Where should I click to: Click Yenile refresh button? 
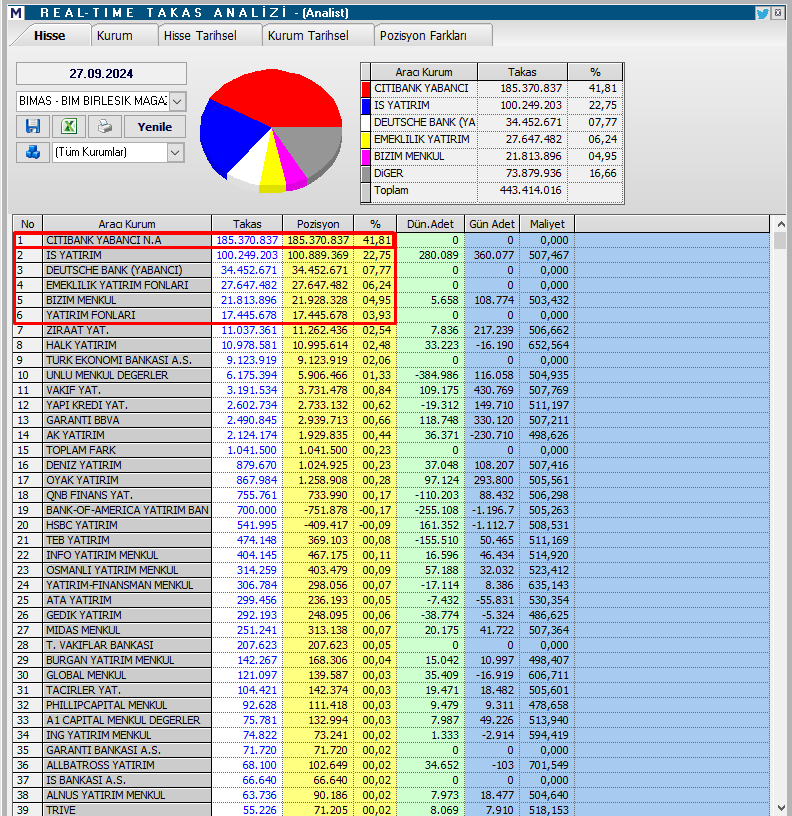tap(155, 126)
